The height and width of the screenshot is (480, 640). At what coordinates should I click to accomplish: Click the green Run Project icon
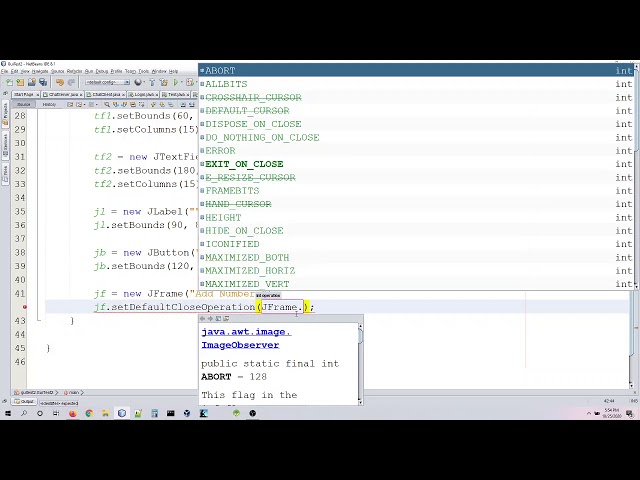tap(176, 82)
